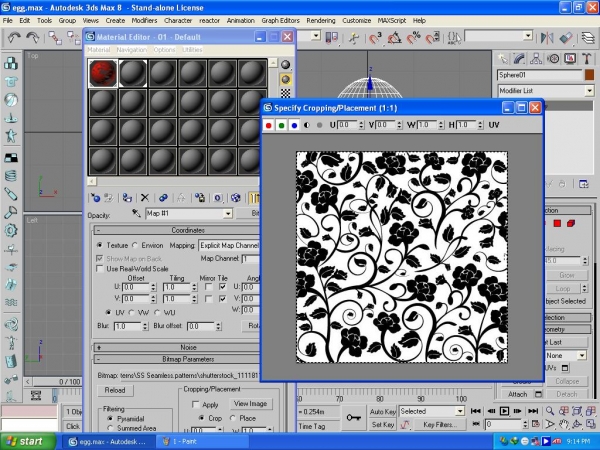Open the Graph Editors menu

click(x=280, y=21)
